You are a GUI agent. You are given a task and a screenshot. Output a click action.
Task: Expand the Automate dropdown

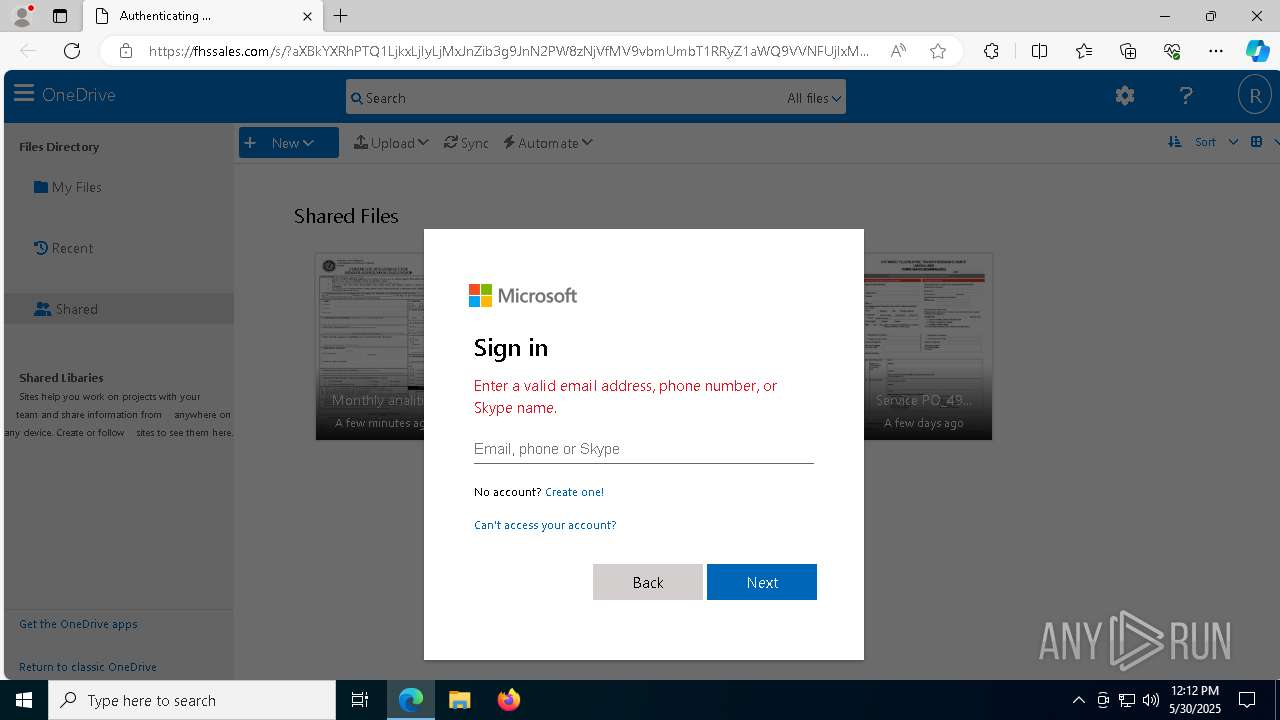pos(548,143)
